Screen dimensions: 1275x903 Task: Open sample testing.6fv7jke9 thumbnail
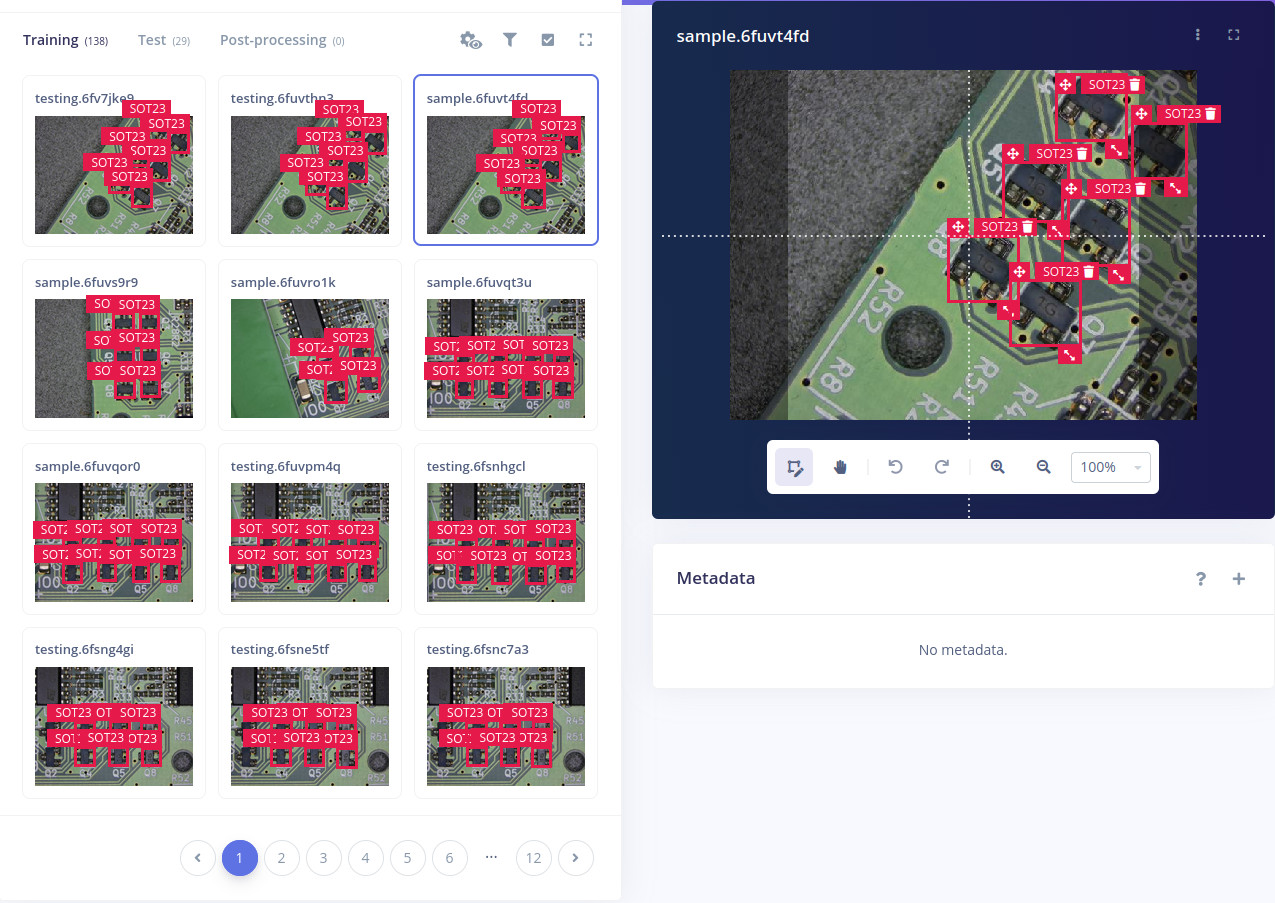[114, 175]
